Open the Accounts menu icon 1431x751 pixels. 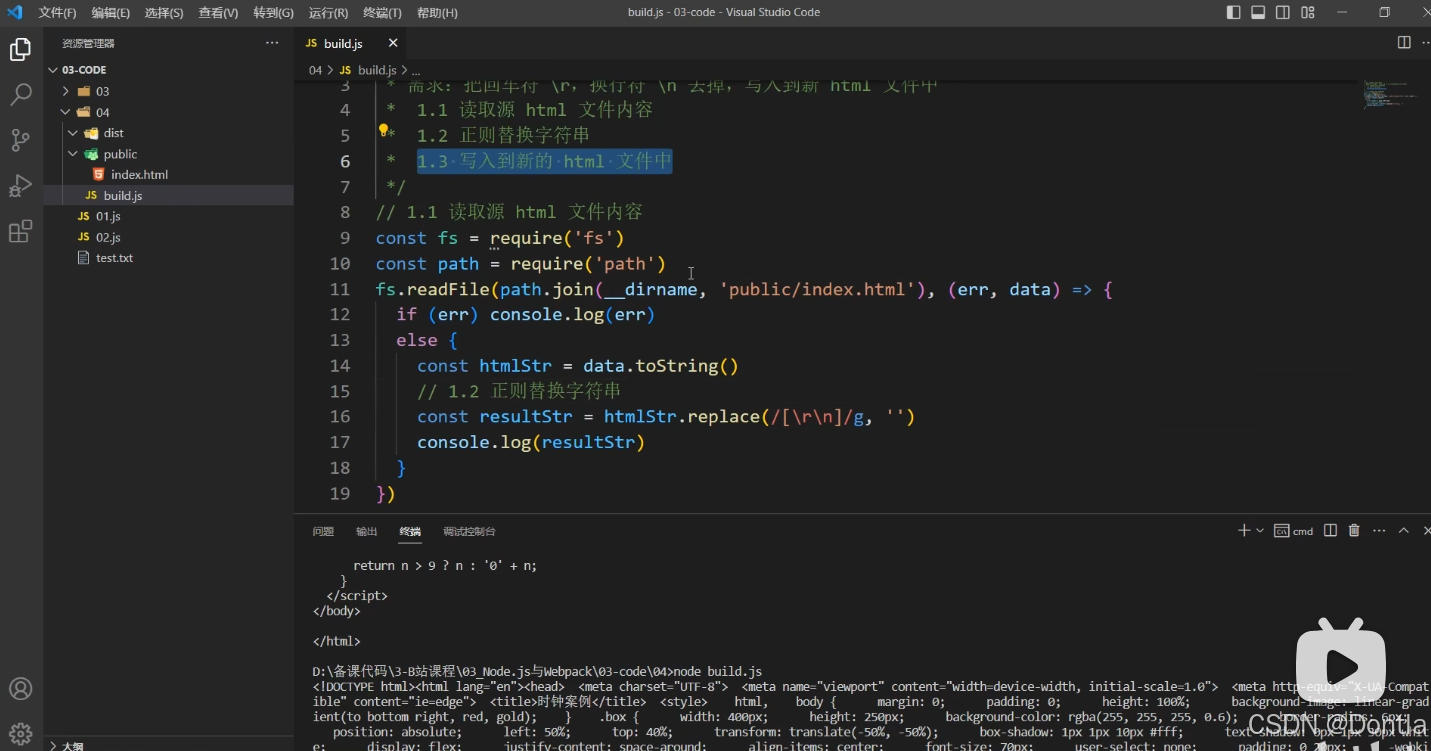20,689
